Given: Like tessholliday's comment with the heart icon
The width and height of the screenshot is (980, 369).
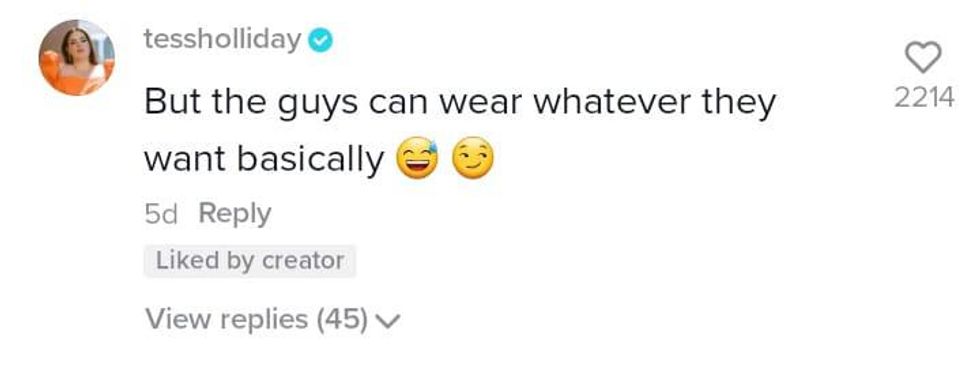Looking at the screenshot, I should tap(923, 58).
